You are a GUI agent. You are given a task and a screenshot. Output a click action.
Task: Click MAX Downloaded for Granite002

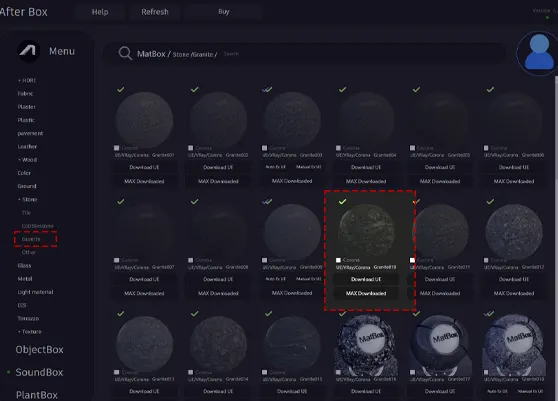point(219,181)
